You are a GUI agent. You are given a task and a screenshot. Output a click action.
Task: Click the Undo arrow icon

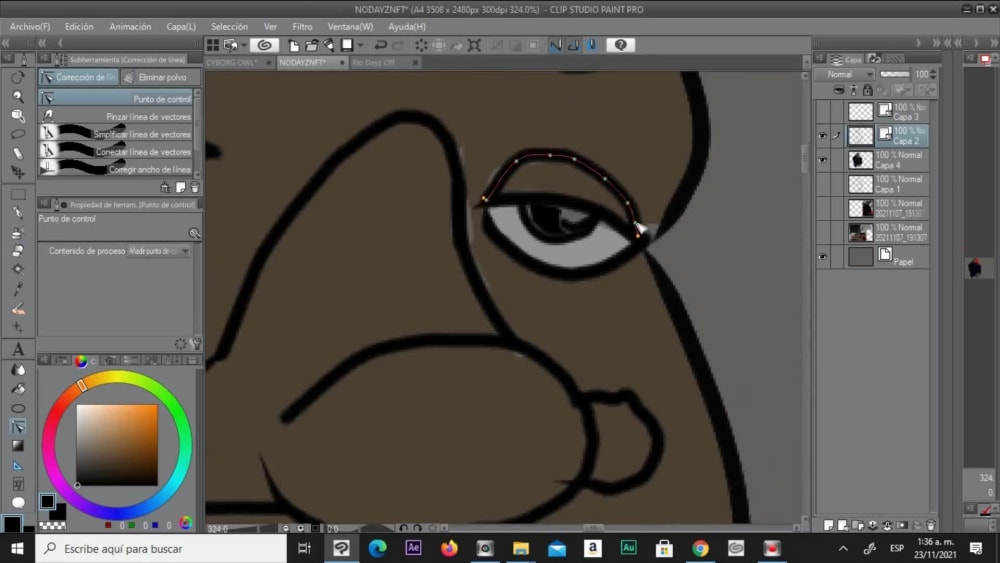pos(381,45)
